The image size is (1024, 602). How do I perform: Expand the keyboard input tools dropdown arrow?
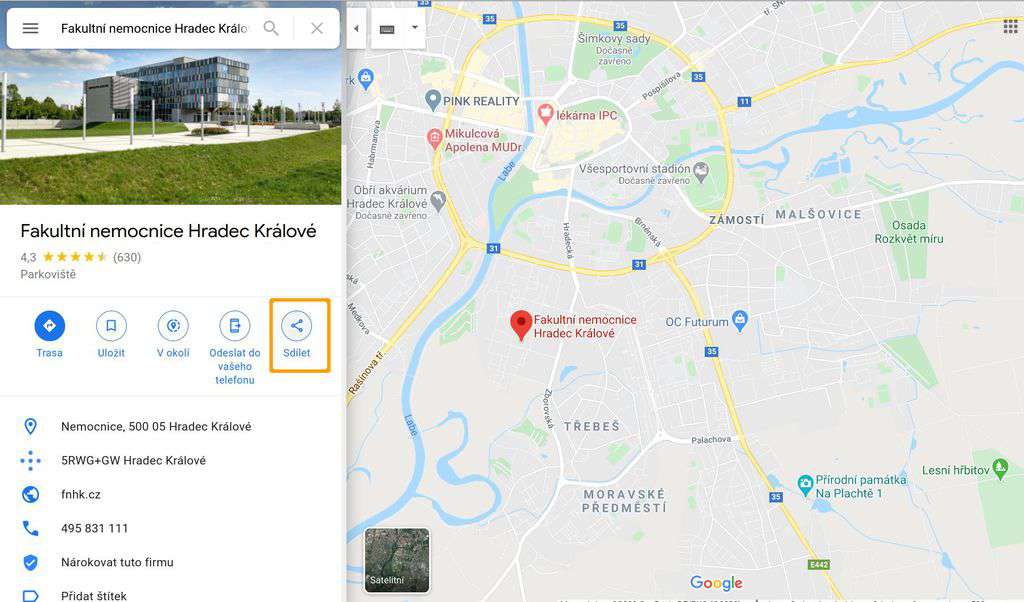pos(415,28)
